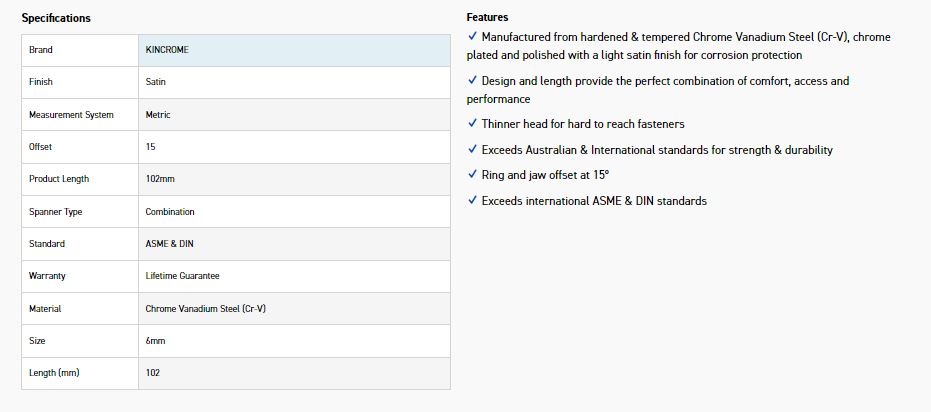
Task: Click the Features heading
Action: [x=487, y=17]
